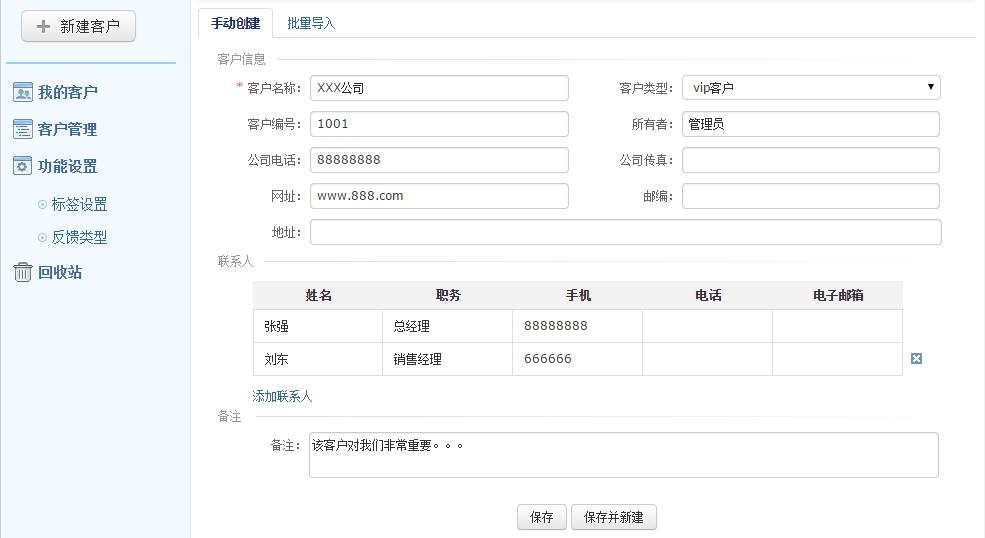The width and height of the screenshot is (985, 538).
Task: Click the 回收站 trash can icon
Action: pyautogui.click(x=23, y=272)
